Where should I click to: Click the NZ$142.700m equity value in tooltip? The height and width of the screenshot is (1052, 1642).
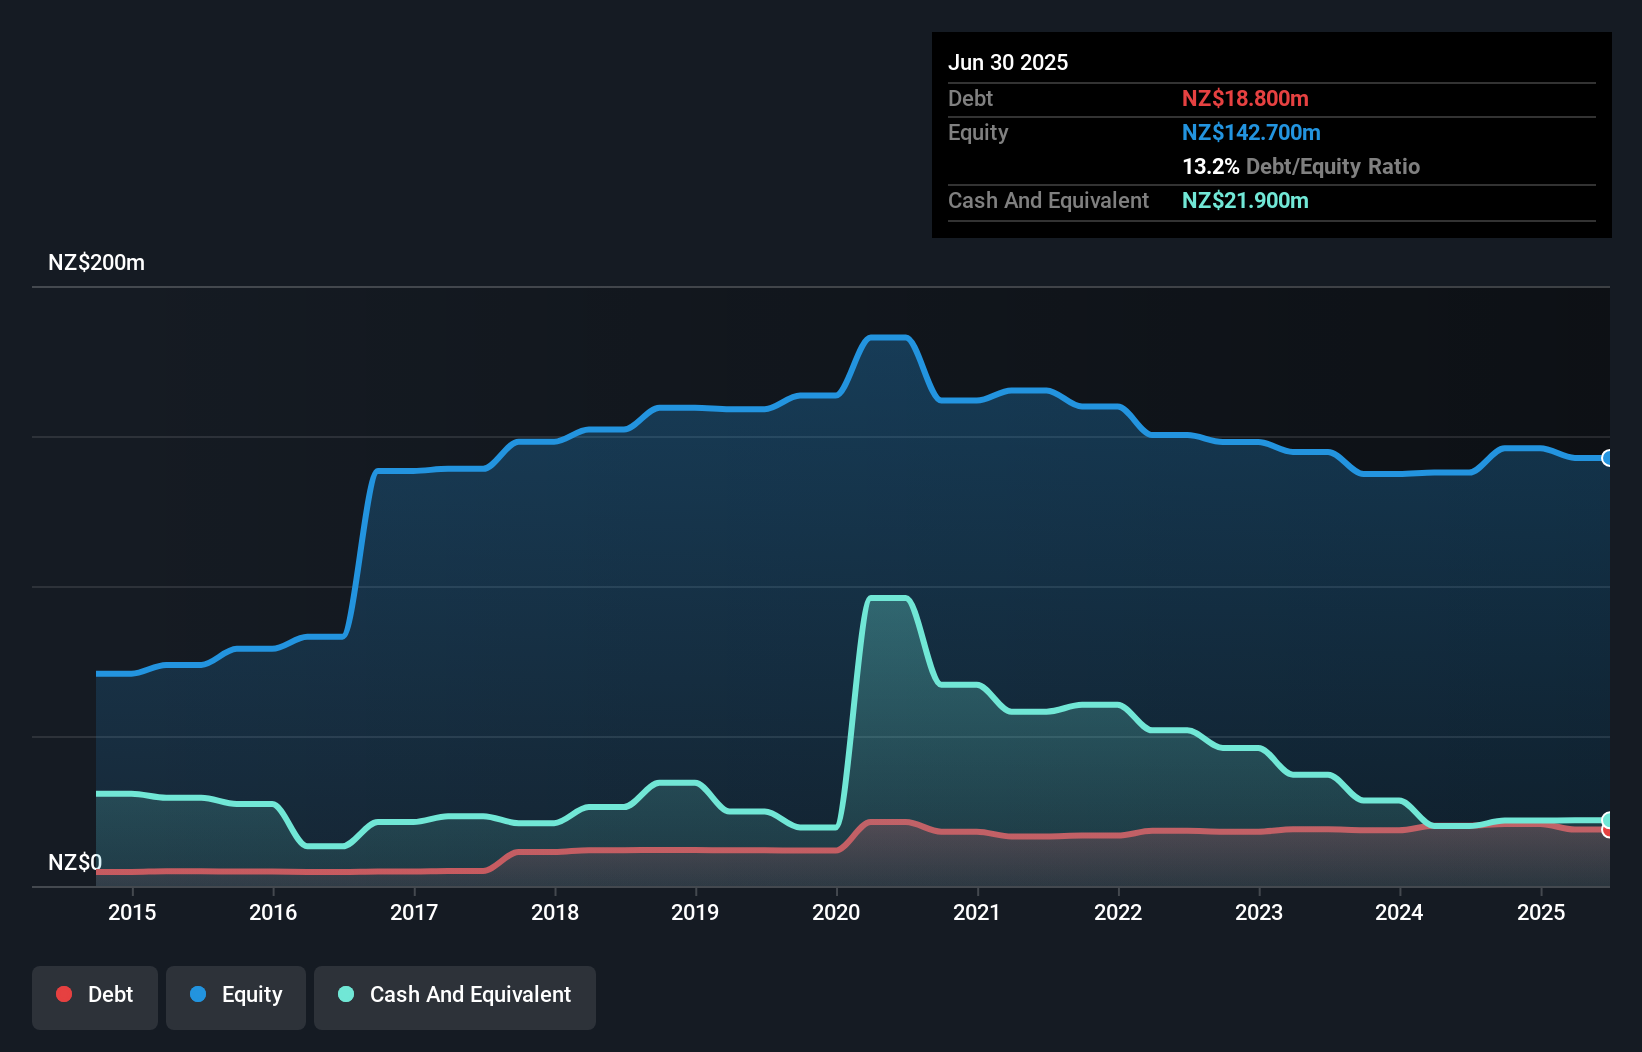tap(1251, 132)
